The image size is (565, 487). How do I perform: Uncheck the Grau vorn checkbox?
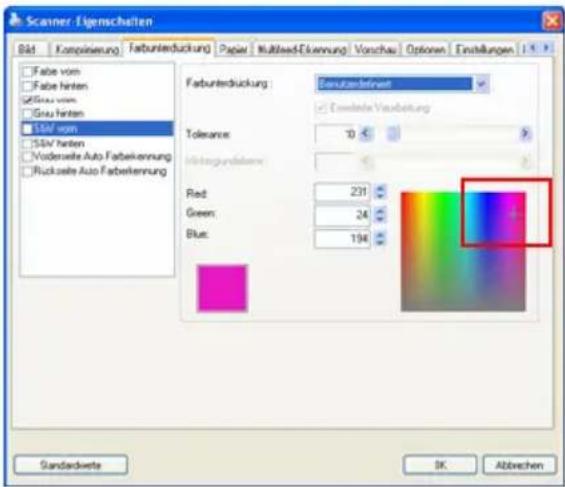(x=27, y=99)
